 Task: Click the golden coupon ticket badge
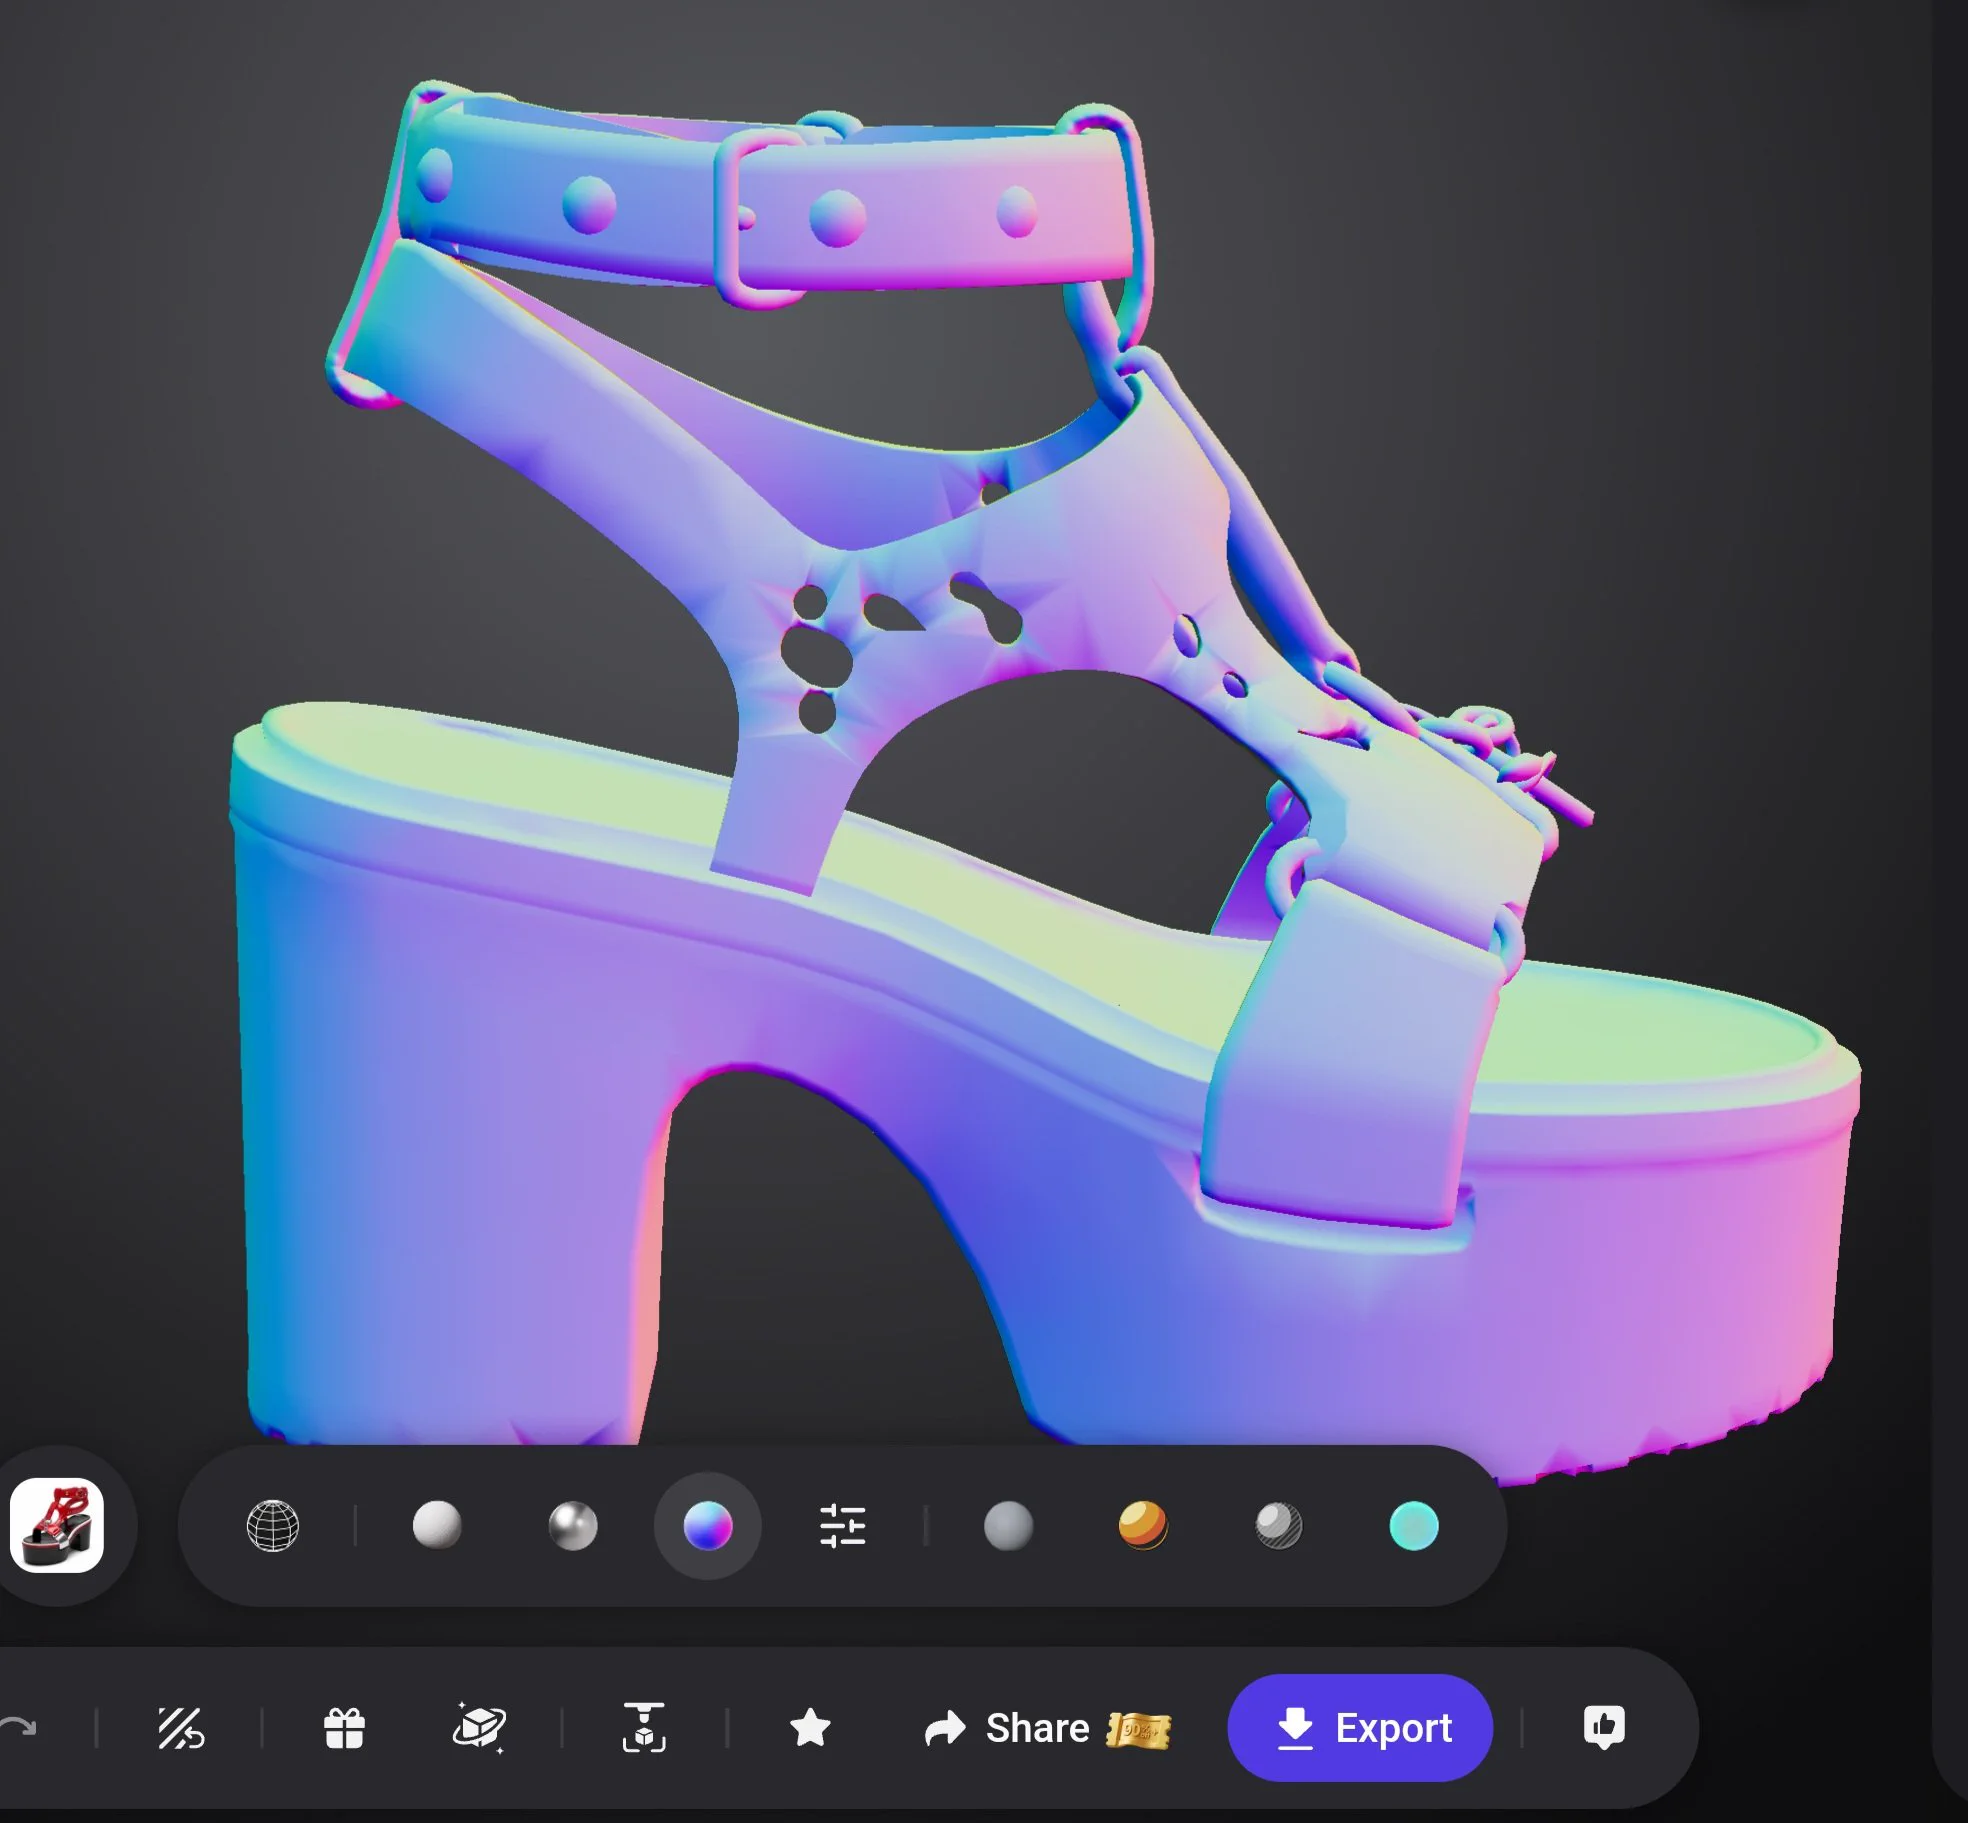pos(1138,1729)
